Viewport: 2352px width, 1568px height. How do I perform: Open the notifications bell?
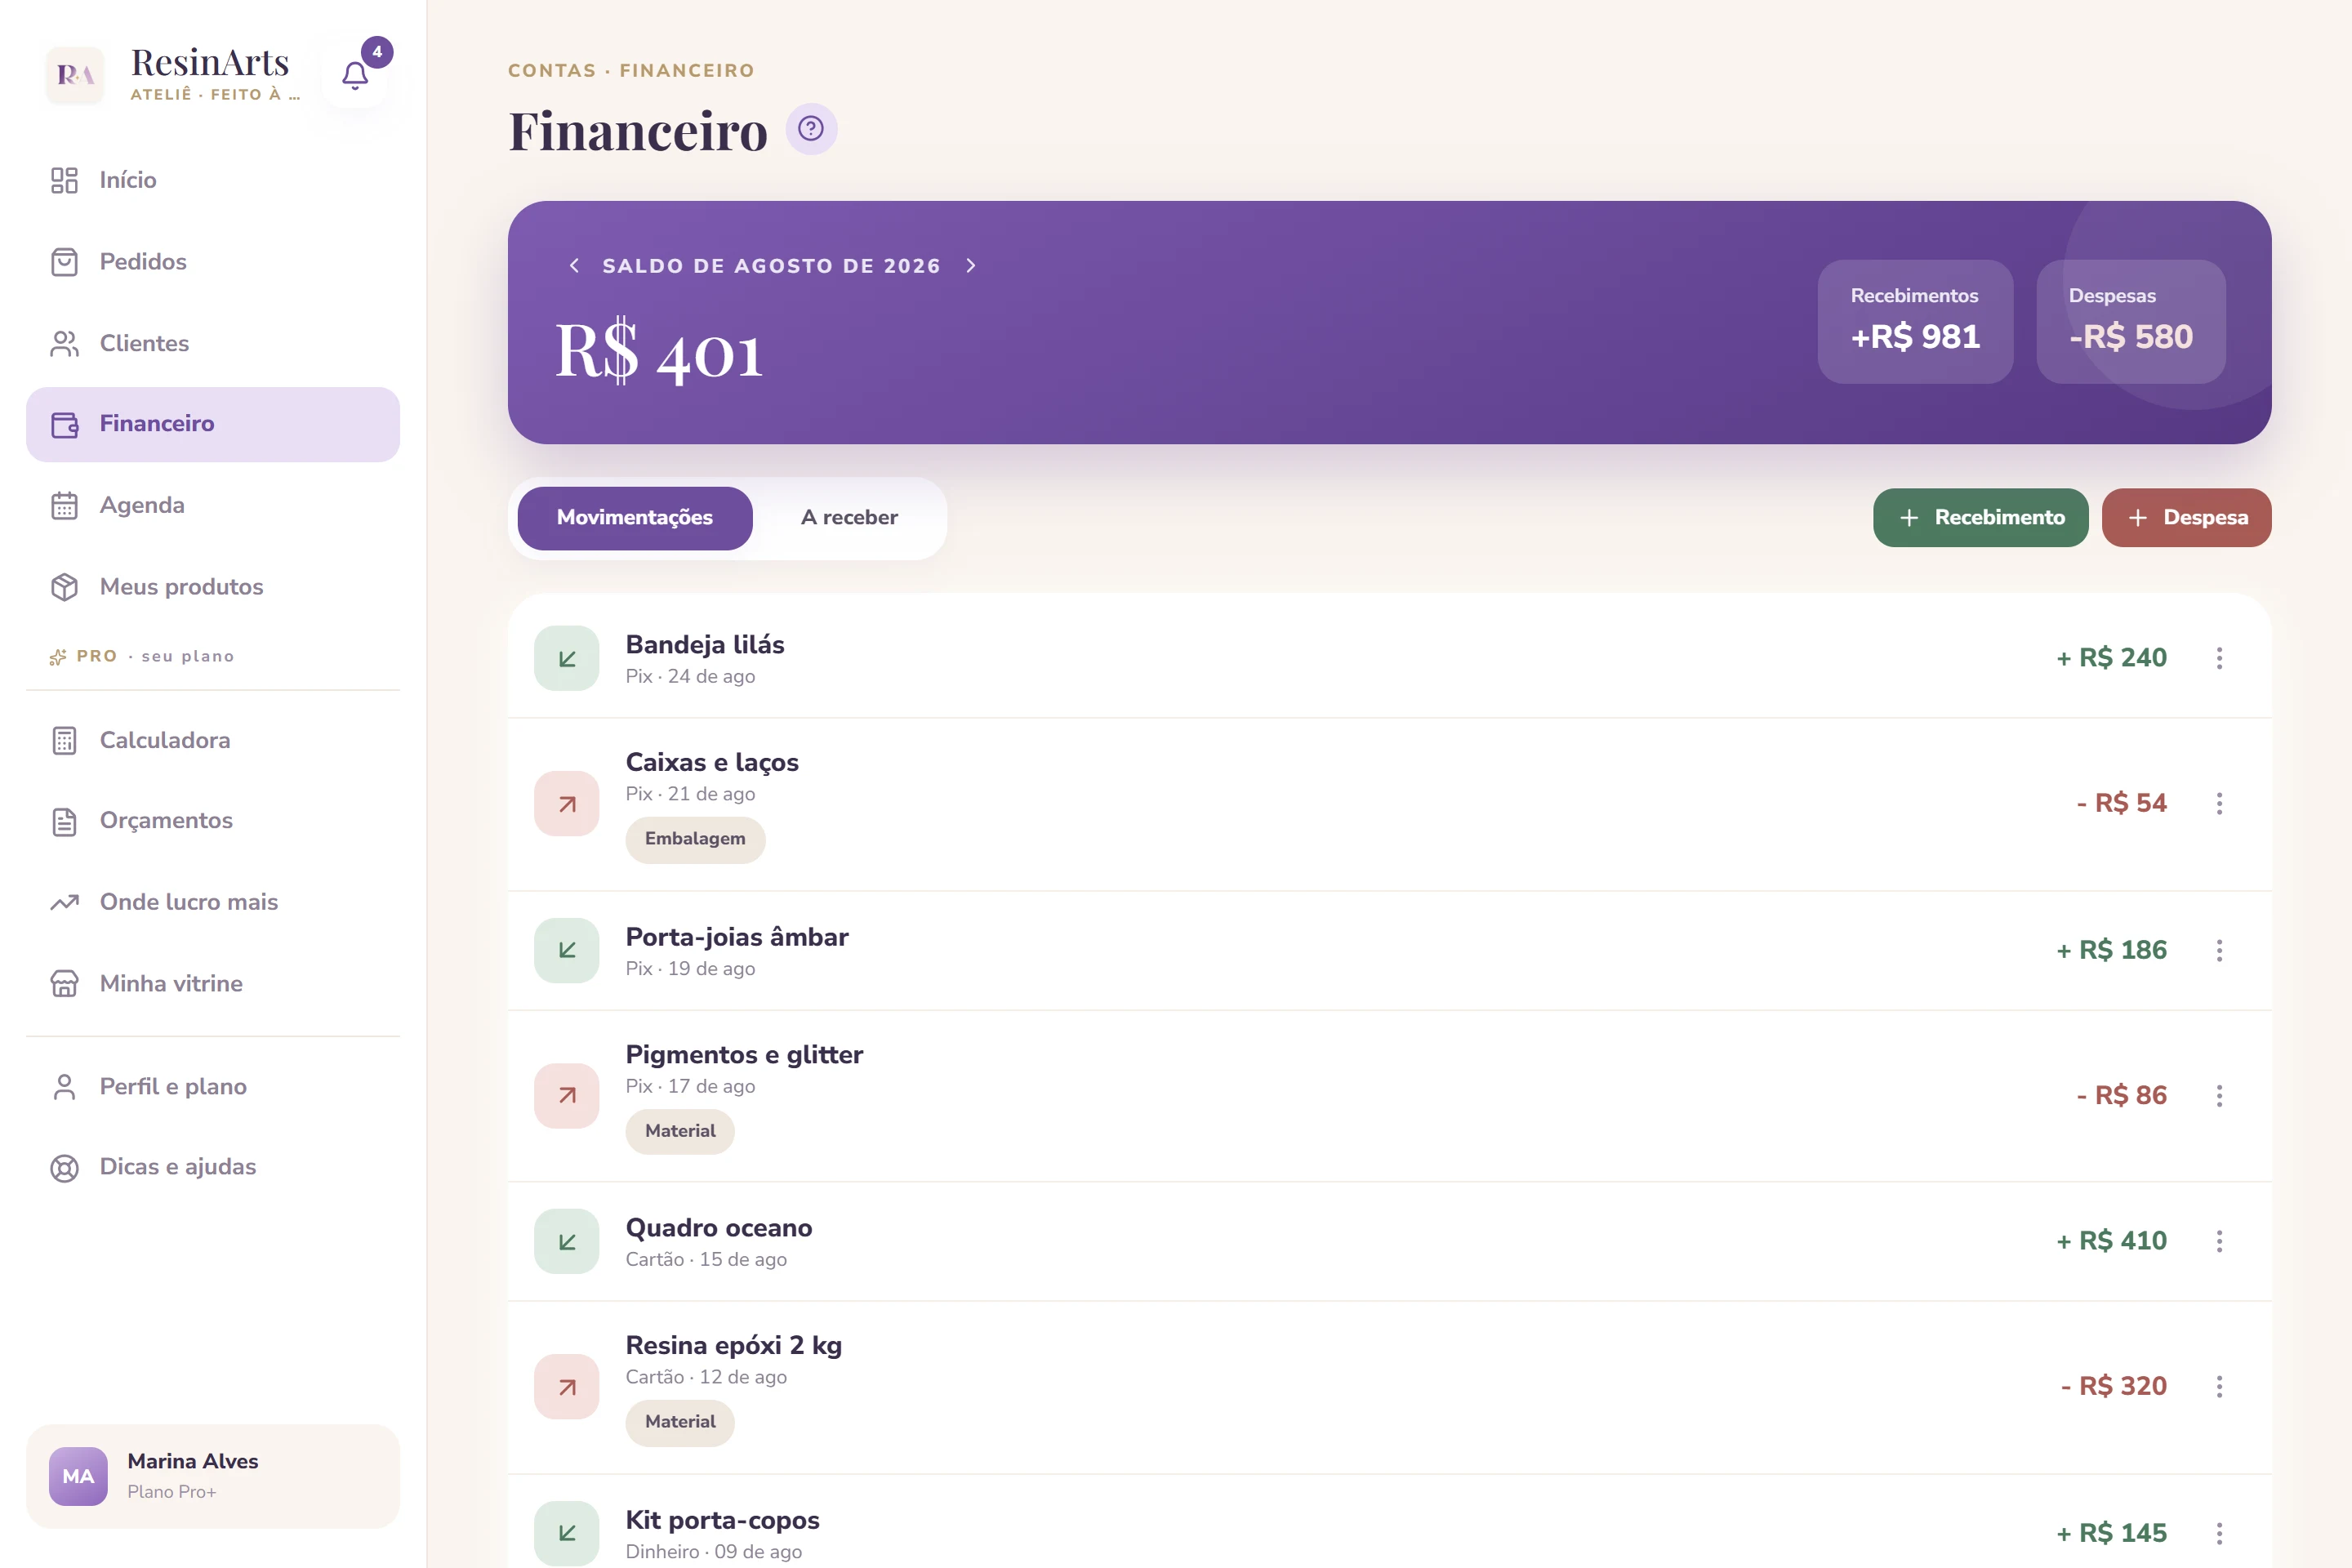355,75
